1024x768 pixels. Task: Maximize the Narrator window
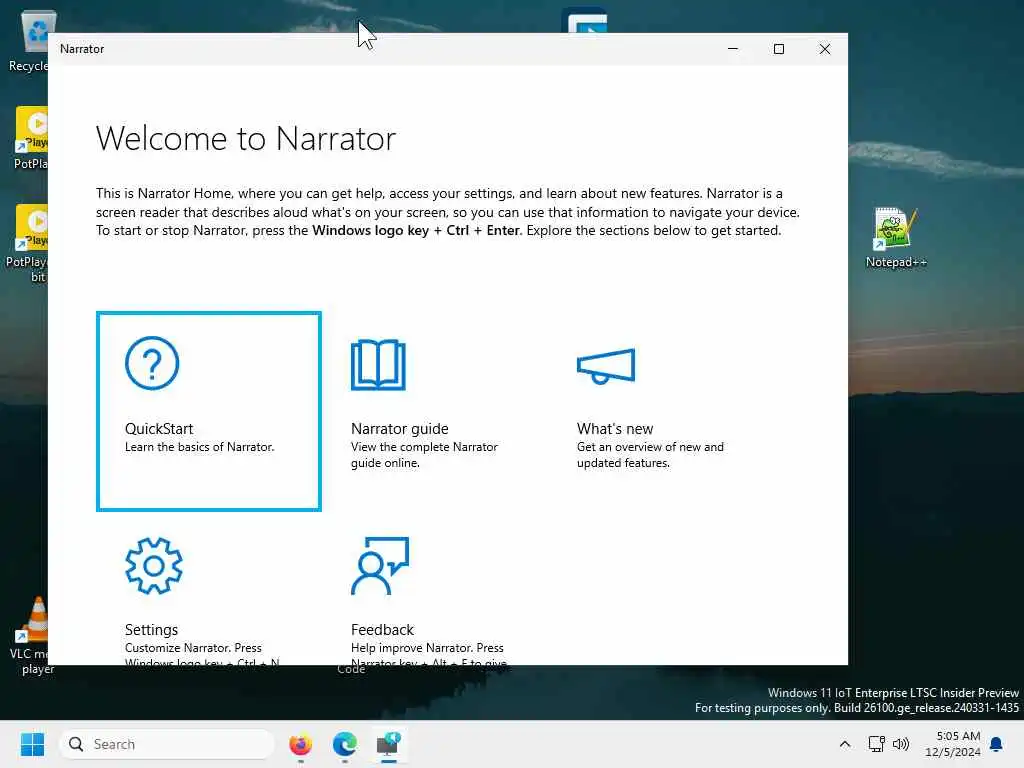[778, 49]
